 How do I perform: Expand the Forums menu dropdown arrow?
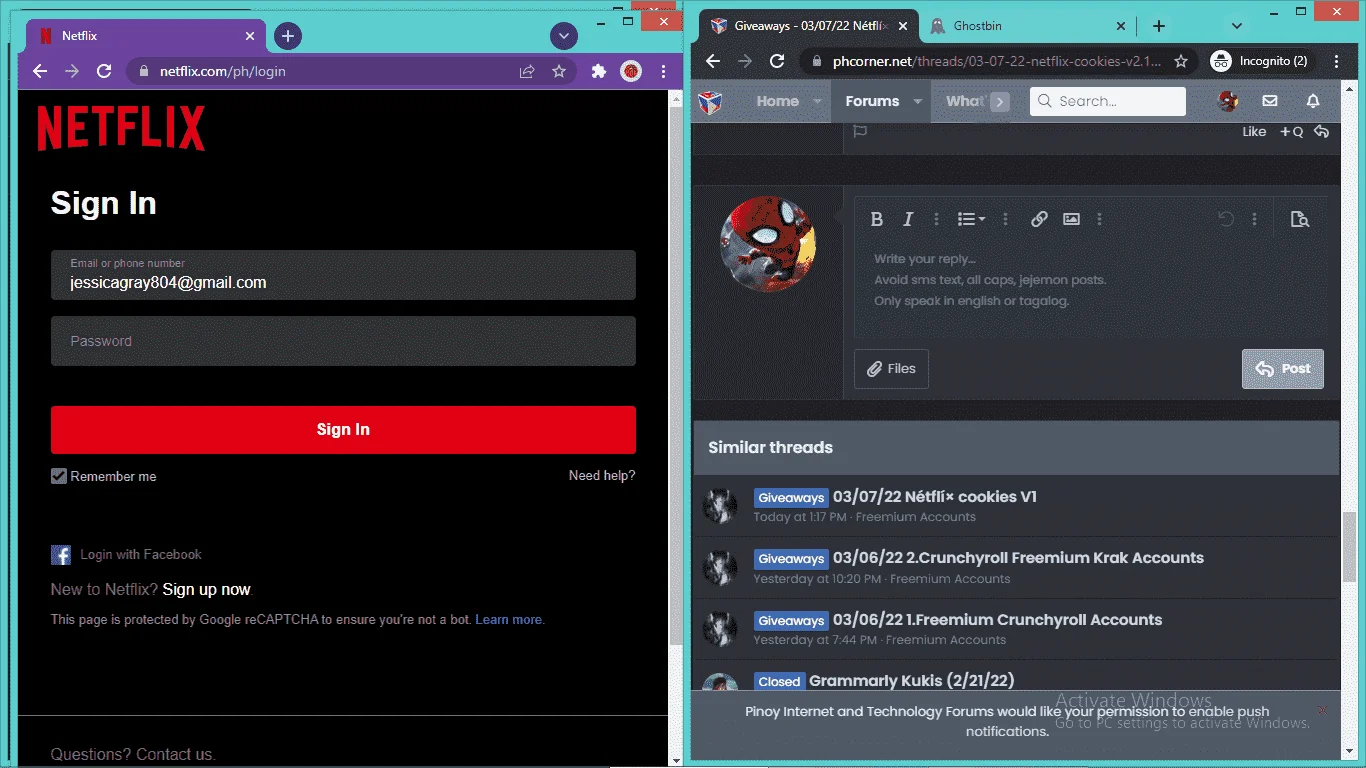[x=916, y=101]
